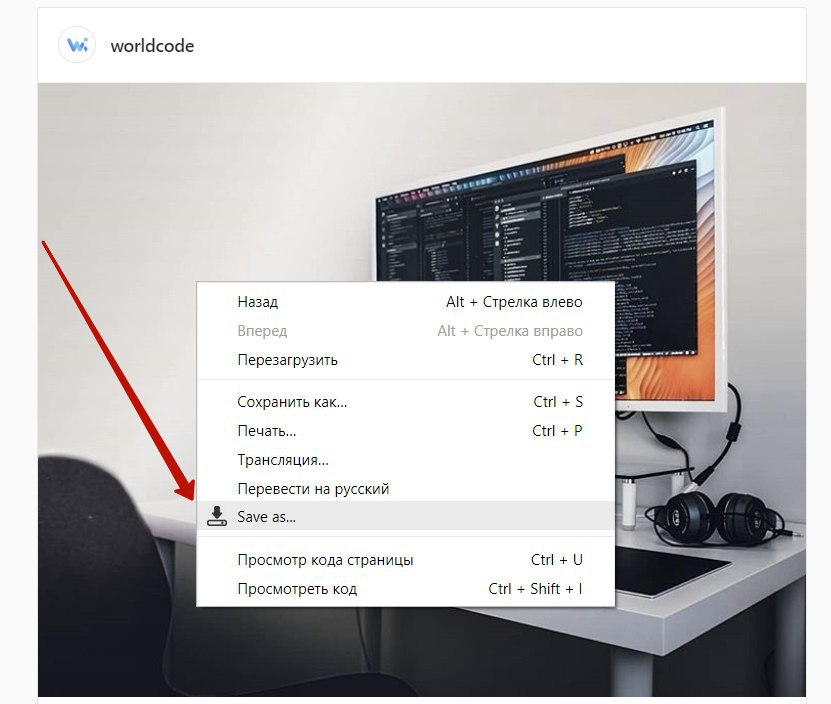Click the Alt + Стрелка влево shortcut text
Screen dimensions: 831x704
pos(514,302)
